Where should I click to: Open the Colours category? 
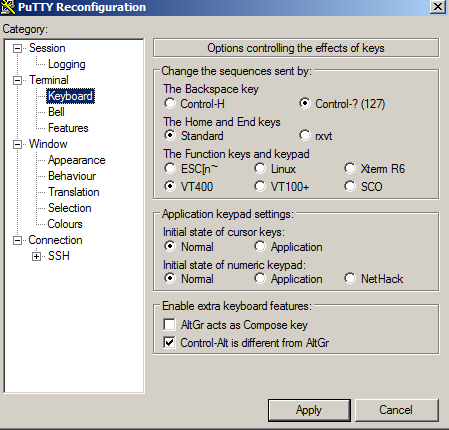(x=65, y=224)
